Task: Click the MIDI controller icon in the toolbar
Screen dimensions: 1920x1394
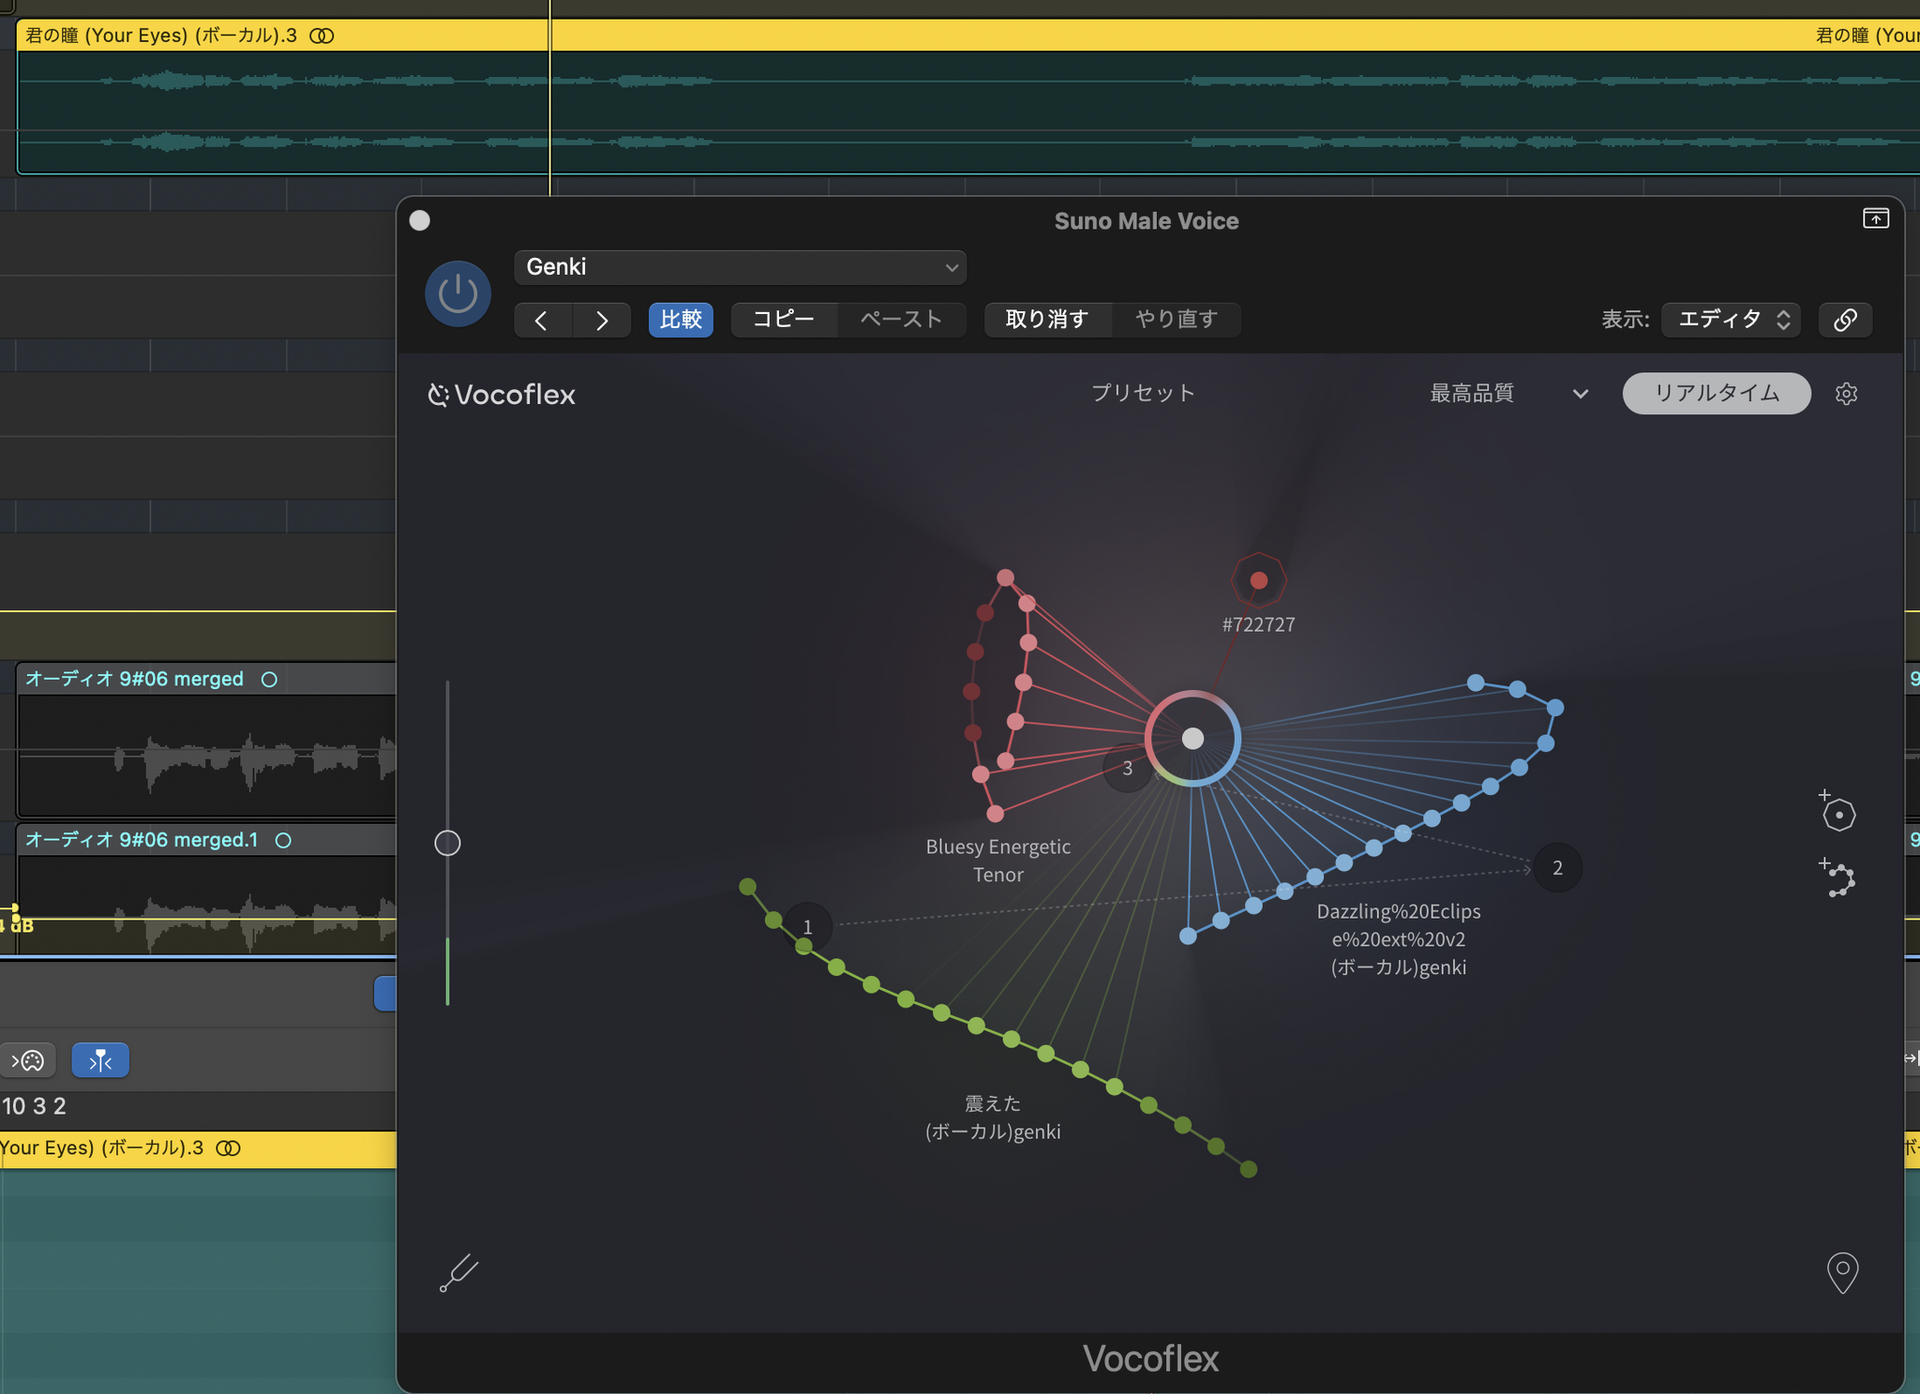Action: pos(29,1060)
